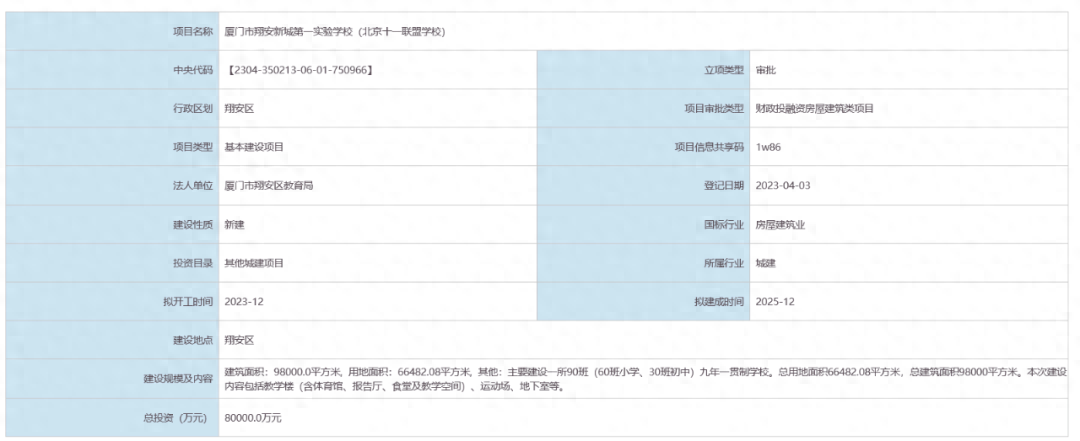This screenshot has width=1080, height=441.
Task: Click 翔安区 in the 建设地点 row
Action: pyautogui.click(x=239, y=341)
